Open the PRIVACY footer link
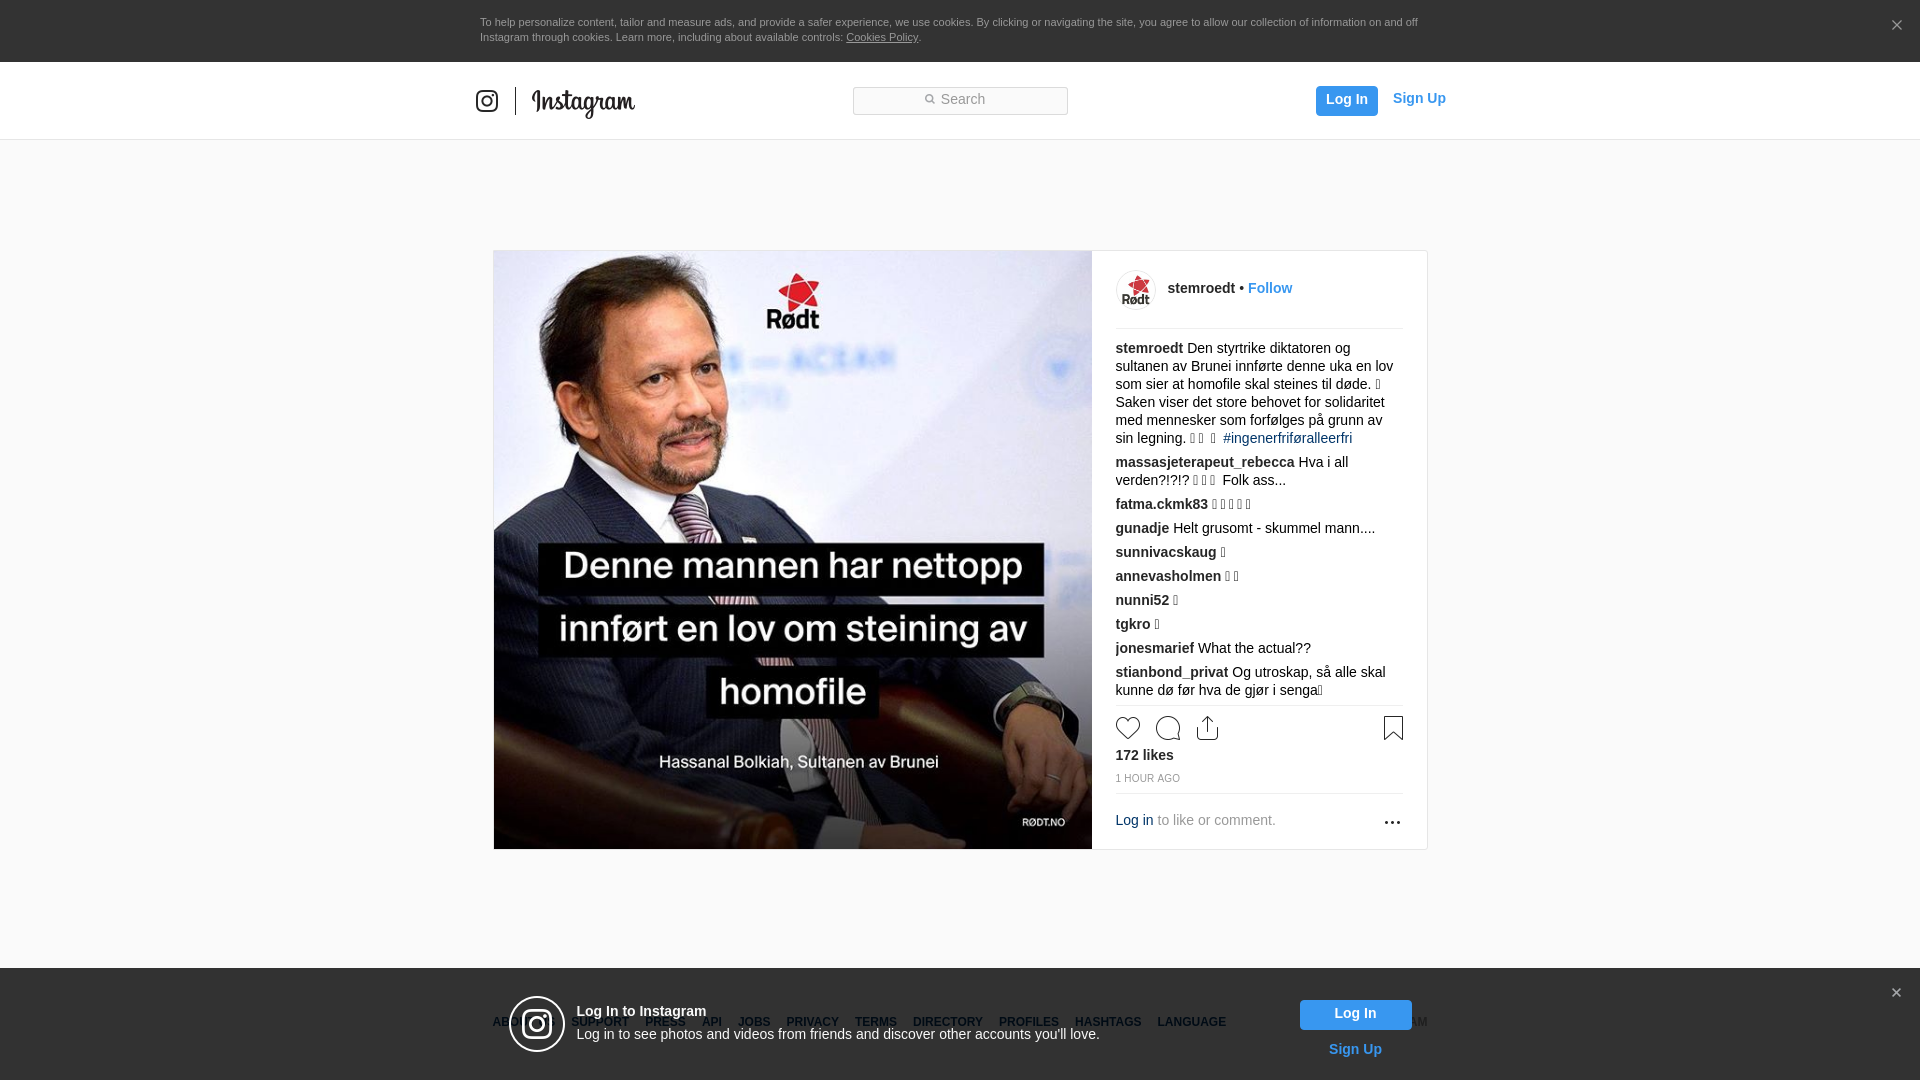The height and width of the screenshot is (1080, 1920). (x=812, y=1022)
